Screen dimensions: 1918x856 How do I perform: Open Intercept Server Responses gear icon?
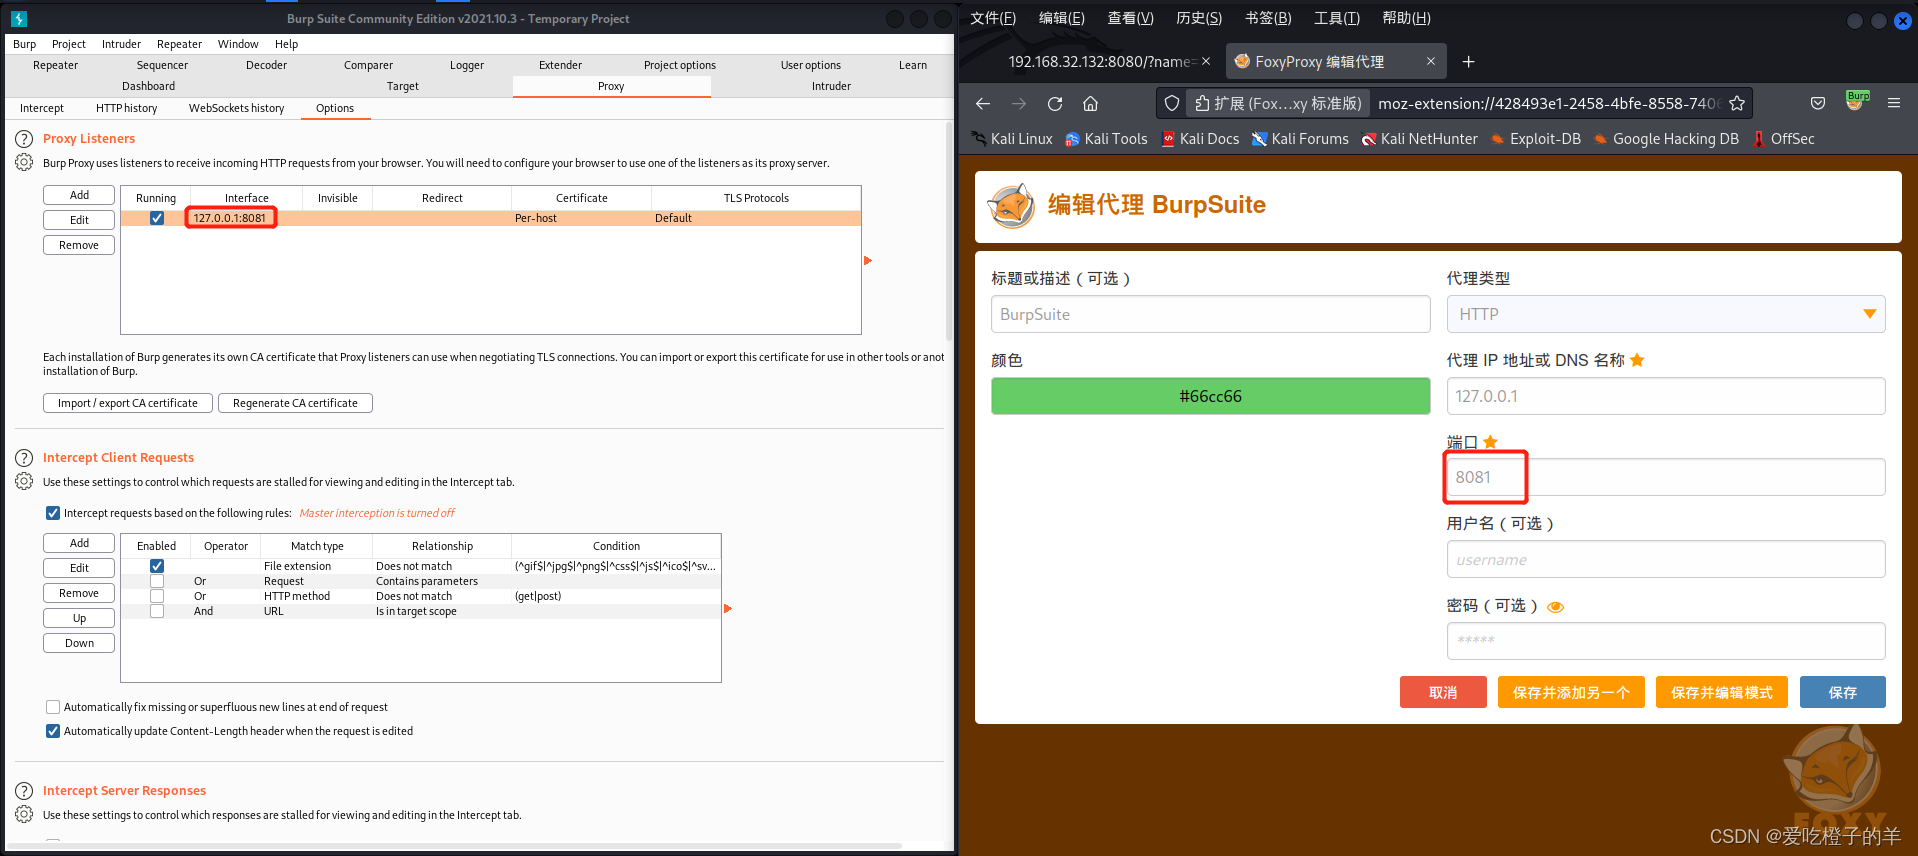[x=24, y=814]
